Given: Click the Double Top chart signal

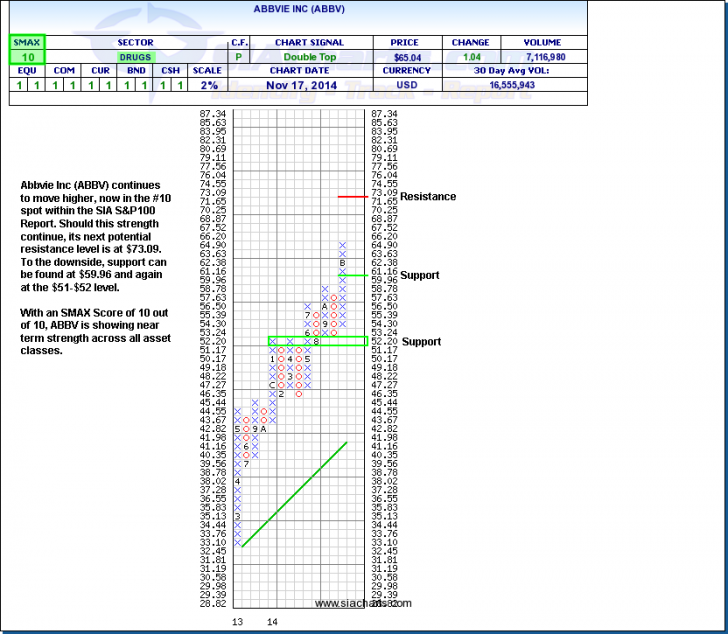Looking at the screenshot, I should click(308, 58).
